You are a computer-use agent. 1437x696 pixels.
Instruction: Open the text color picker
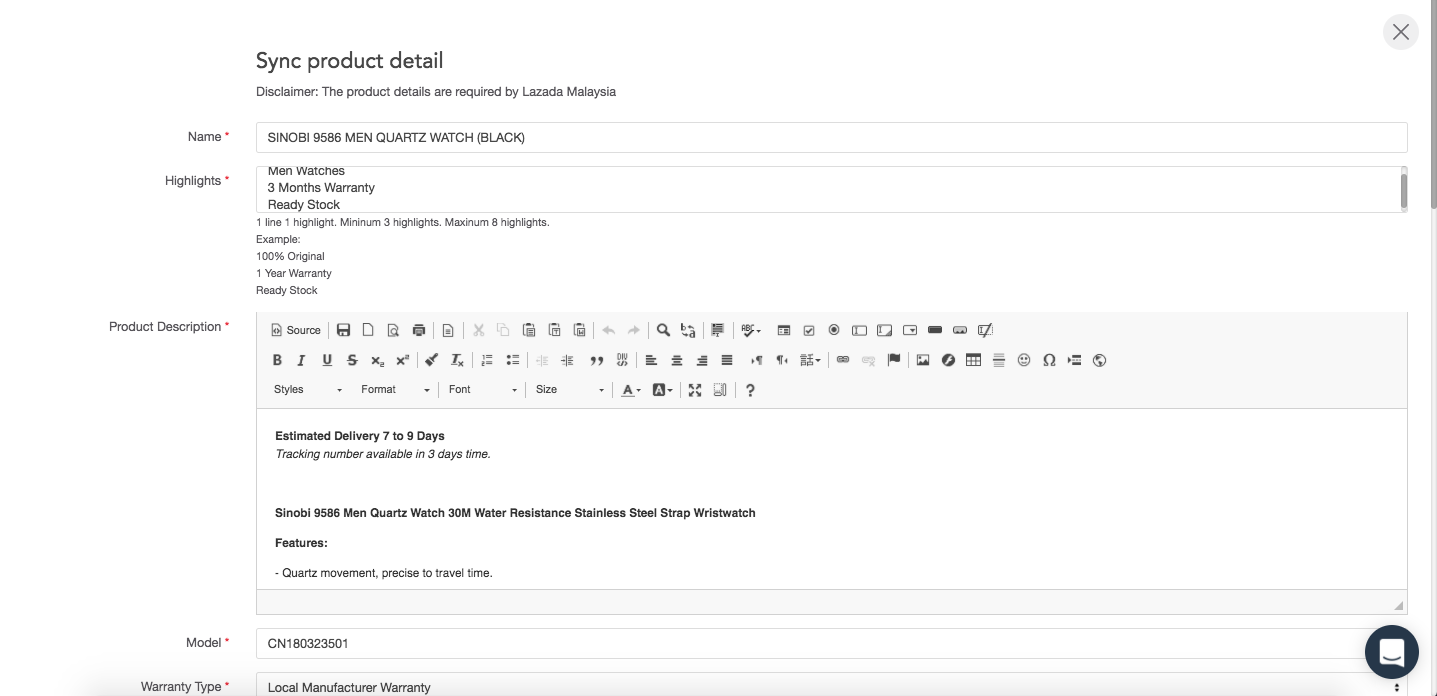pos(631,390)
